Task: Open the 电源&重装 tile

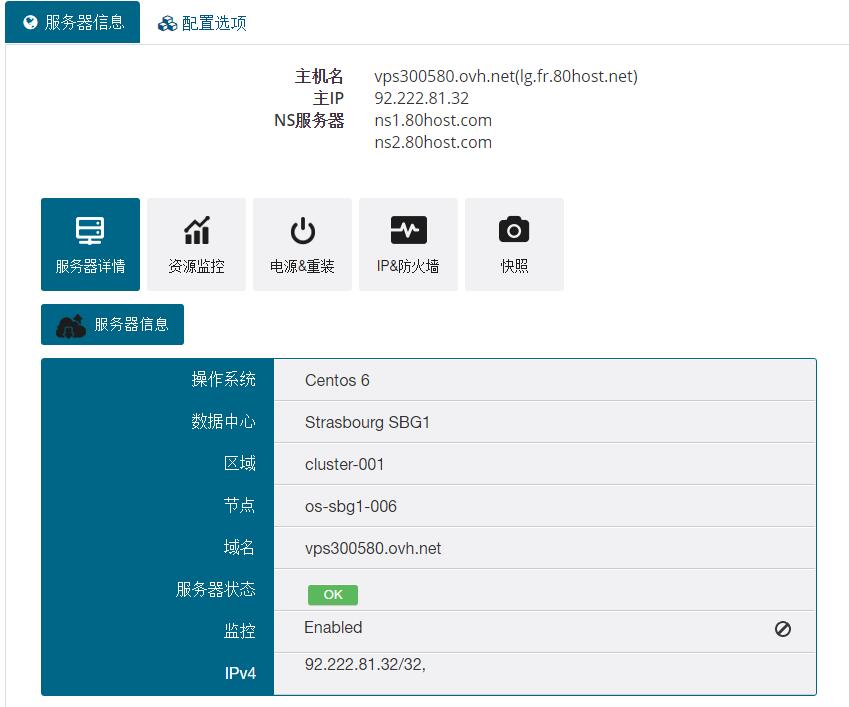Action: 302,244
